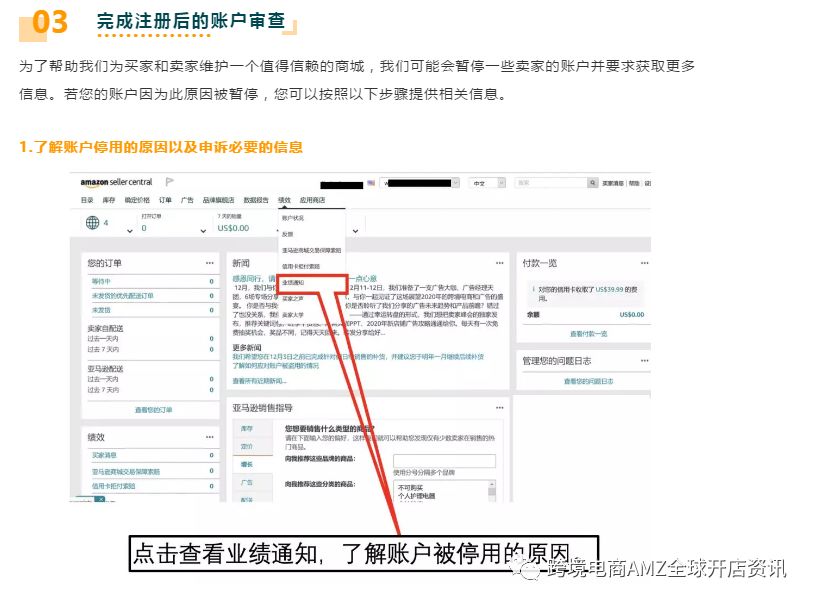Open the 绩效 widget options (…)
Screen dimensions: 813x604
(x=209, y=437)
